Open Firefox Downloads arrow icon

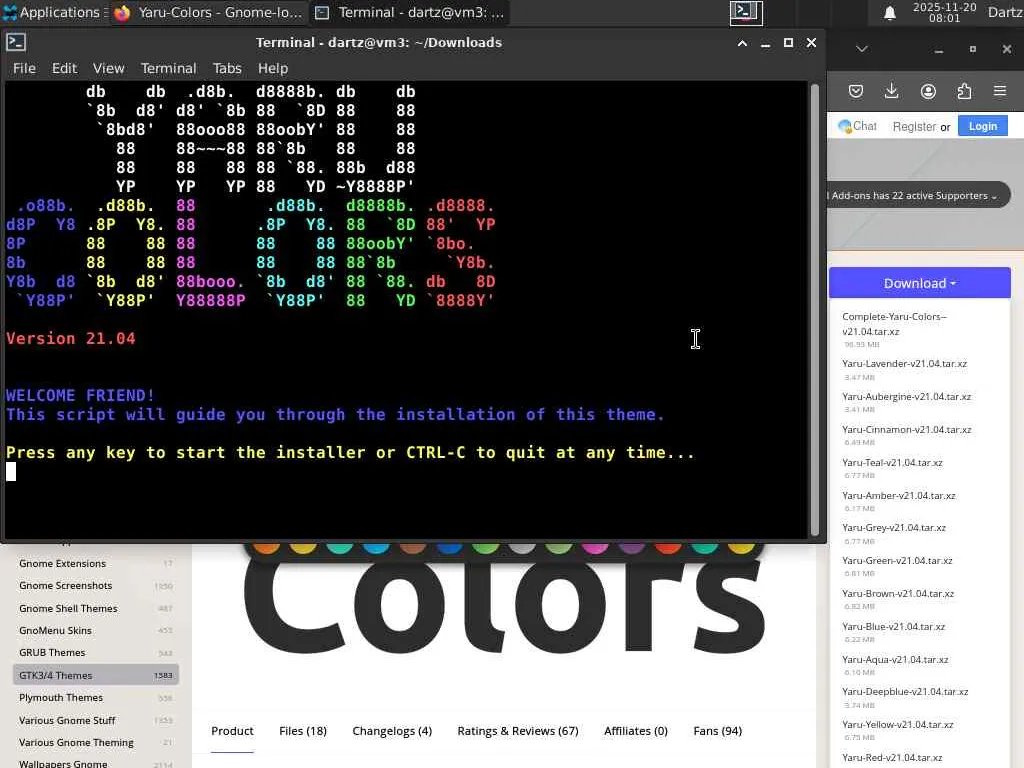pos(891,91)
